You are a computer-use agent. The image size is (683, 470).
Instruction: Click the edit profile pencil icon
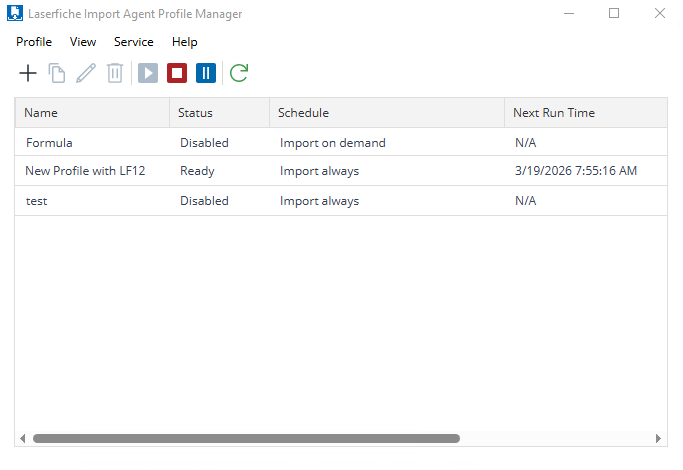click(x=86, y=73)
